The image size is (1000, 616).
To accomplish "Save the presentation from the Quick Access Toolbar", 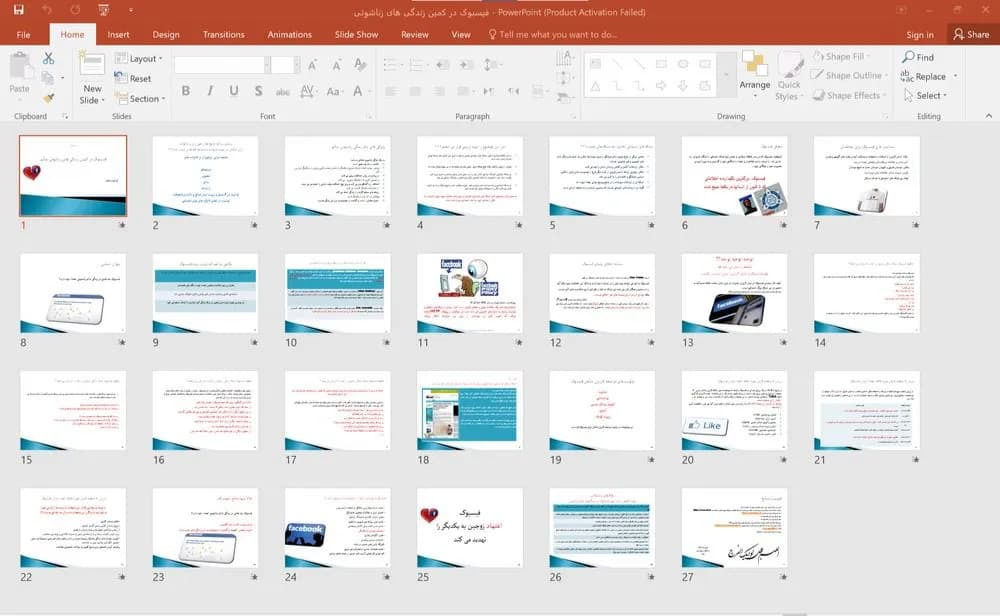I will [19, 10].
